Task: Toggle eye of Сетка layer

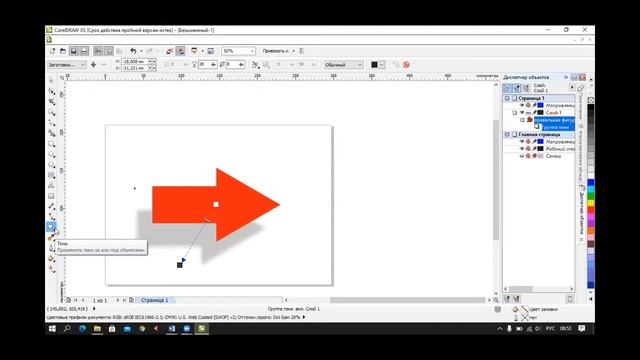Action: [522, 156]
